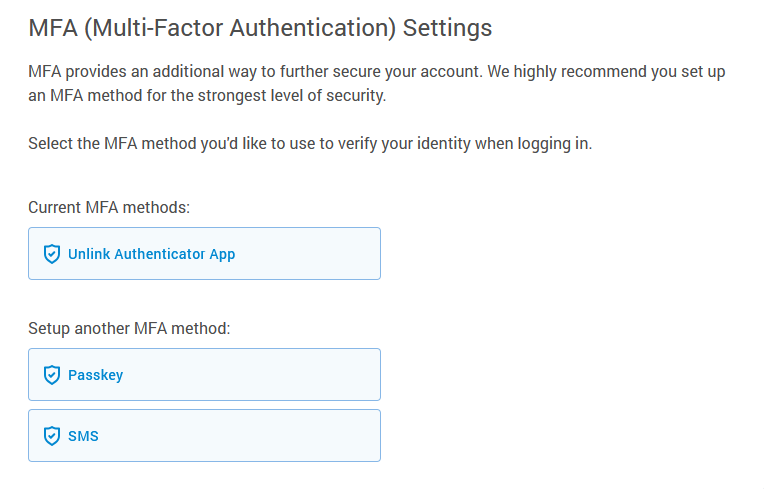Click the 'Current MFA methods:' label
Screen dimensions: 764x489
(x=109, y=207)
